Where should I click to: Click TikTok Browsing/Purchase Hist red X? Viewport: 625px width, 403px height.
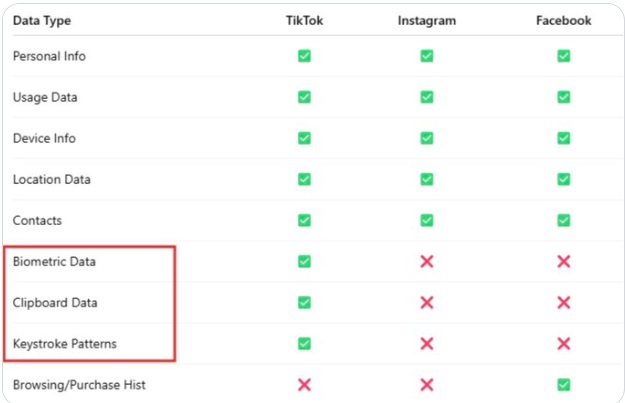click(304, 385)
